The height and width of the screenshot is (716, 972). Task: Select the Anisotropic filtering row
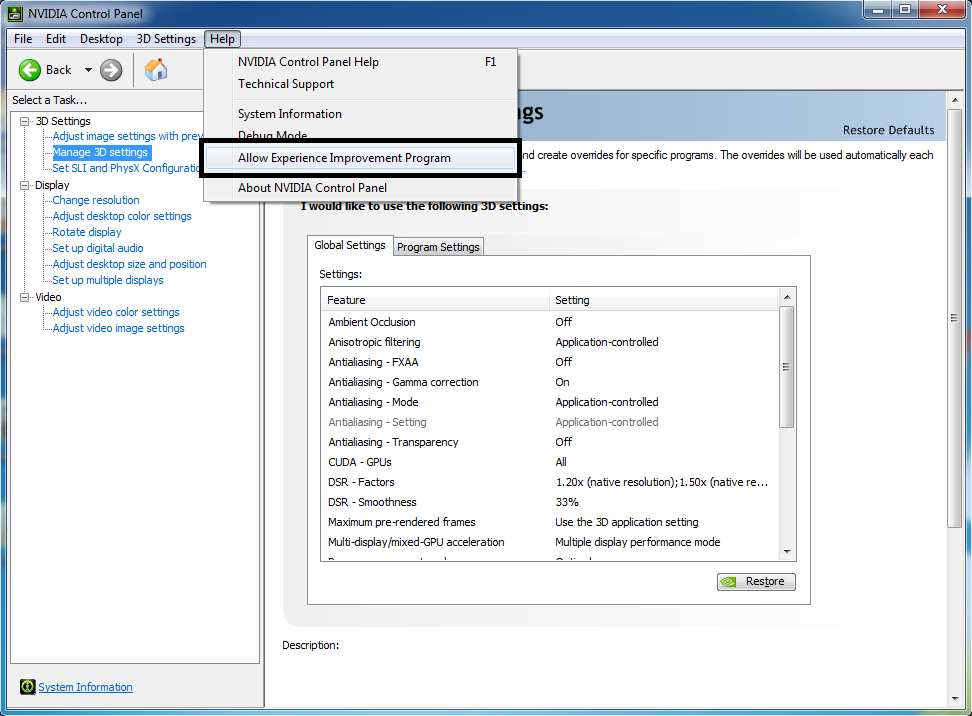pyautogui.click(x=549, y=342)
